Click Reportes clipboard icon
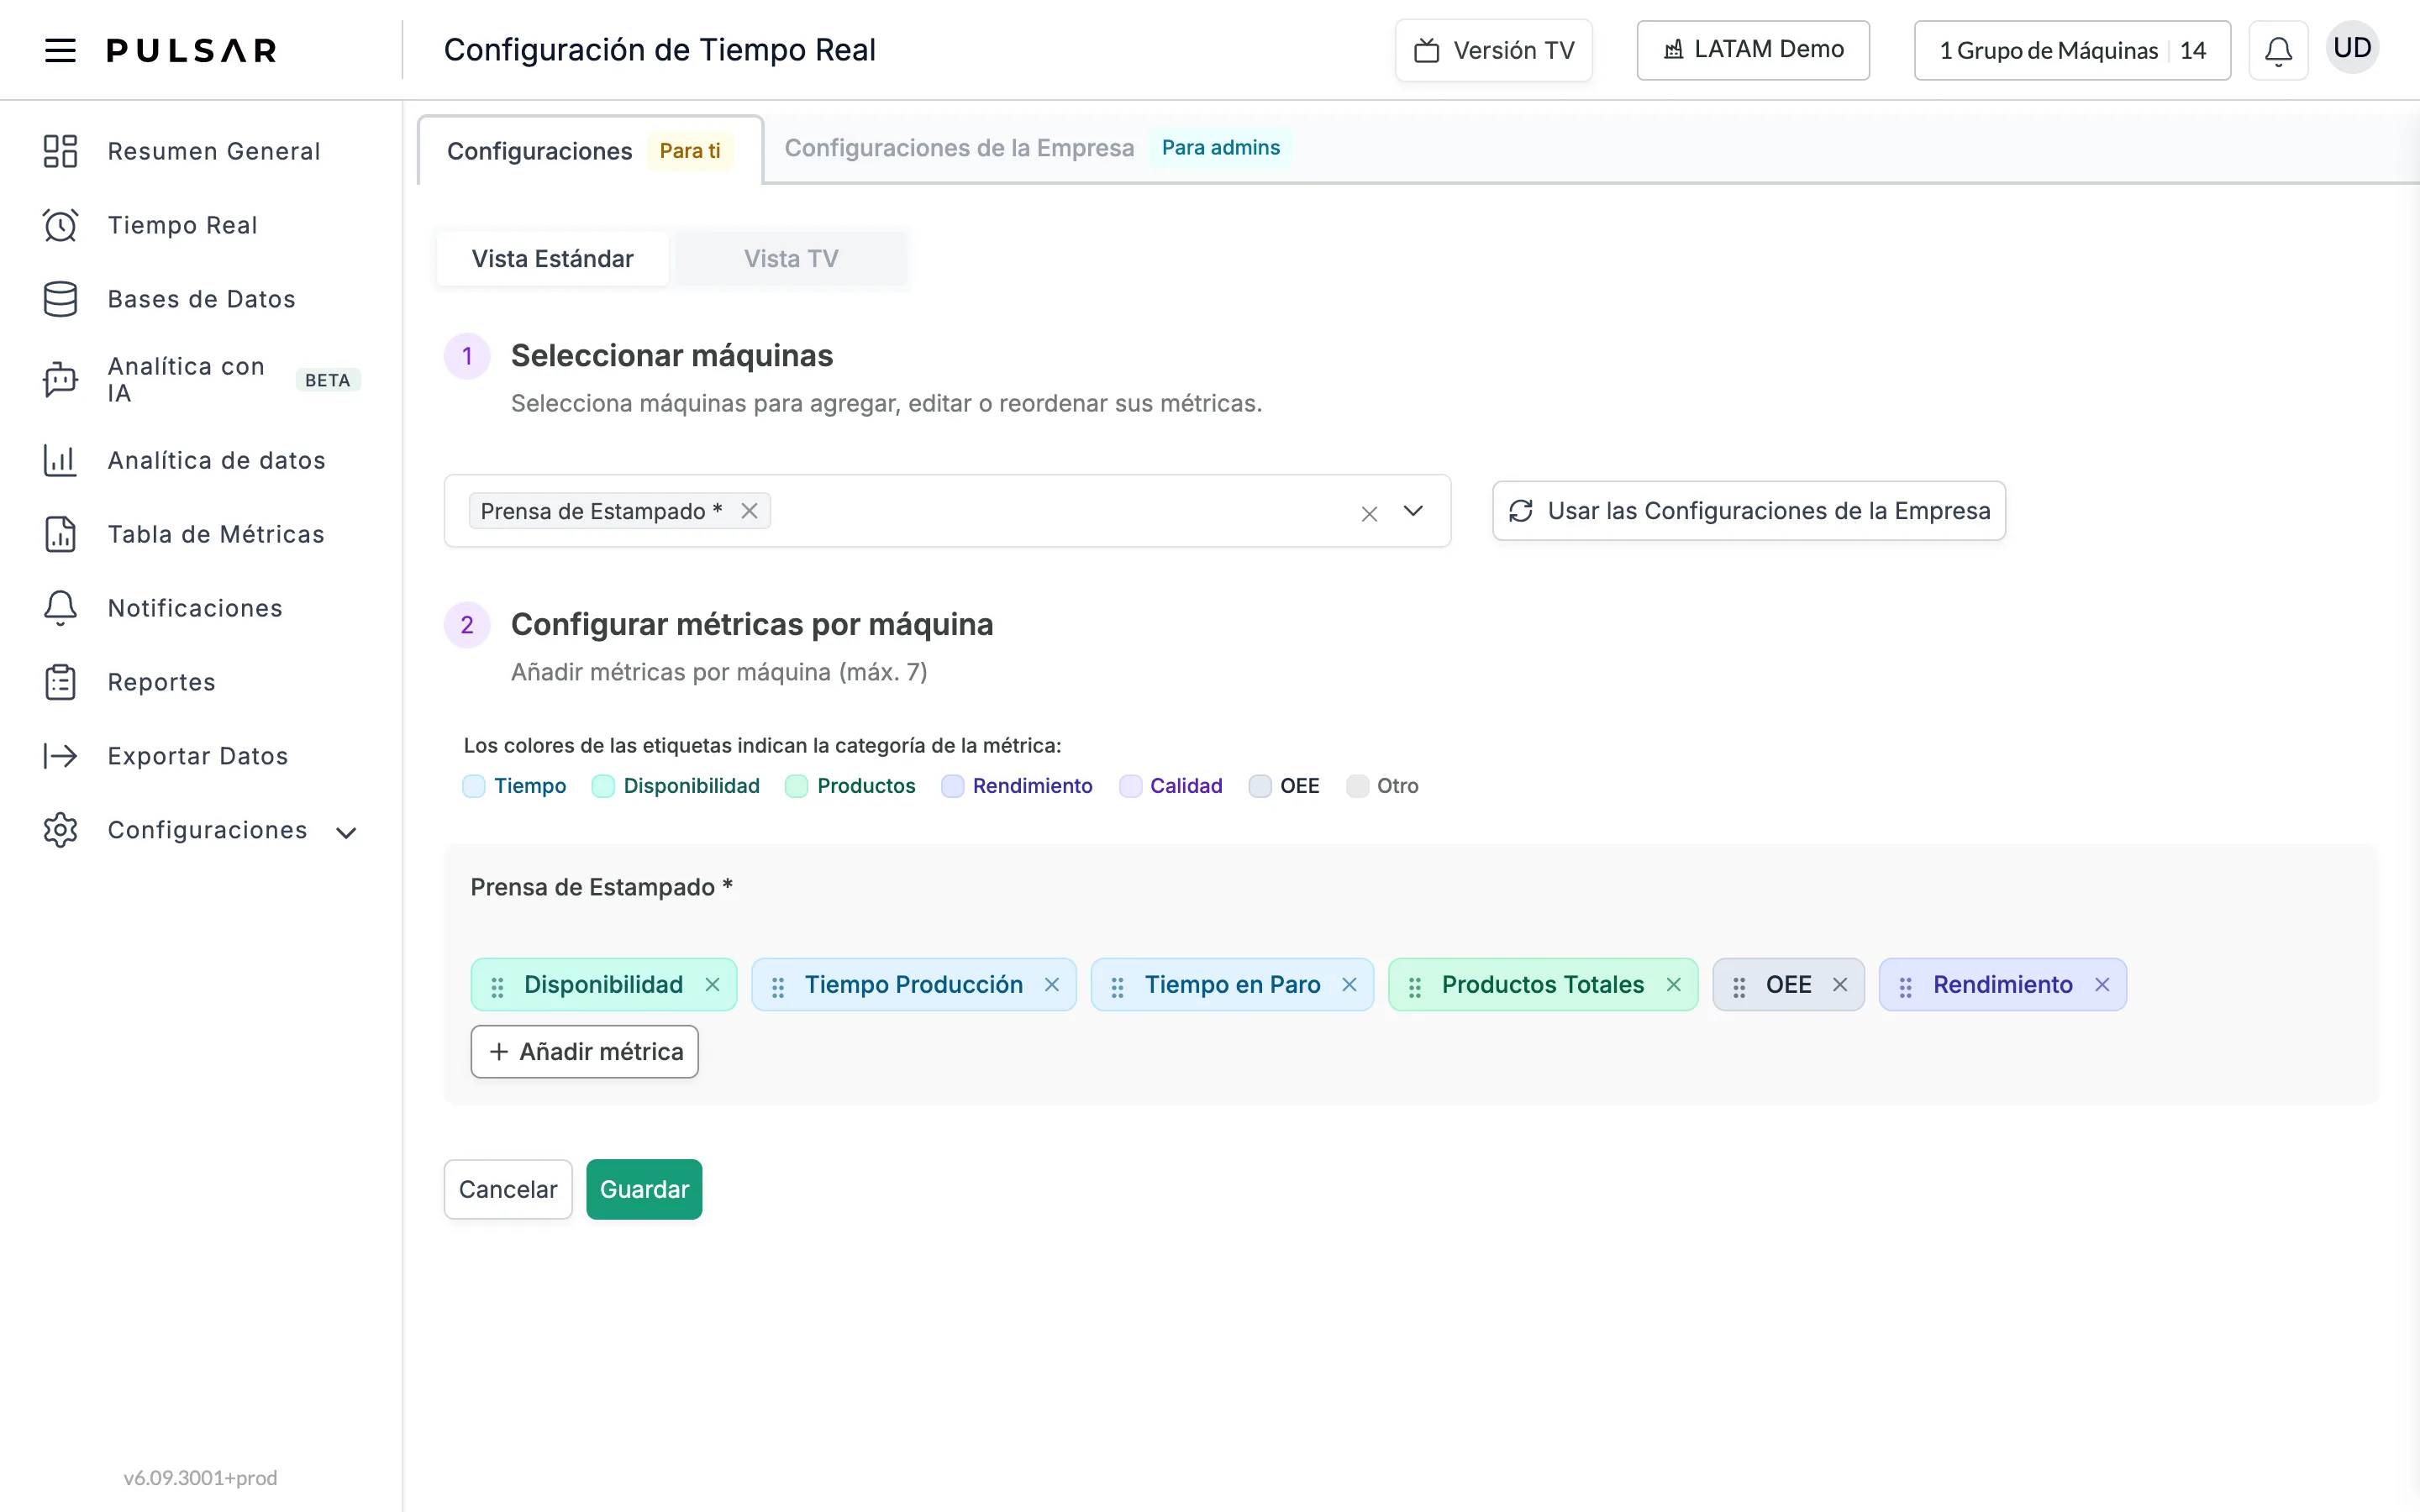 [60, 682]
